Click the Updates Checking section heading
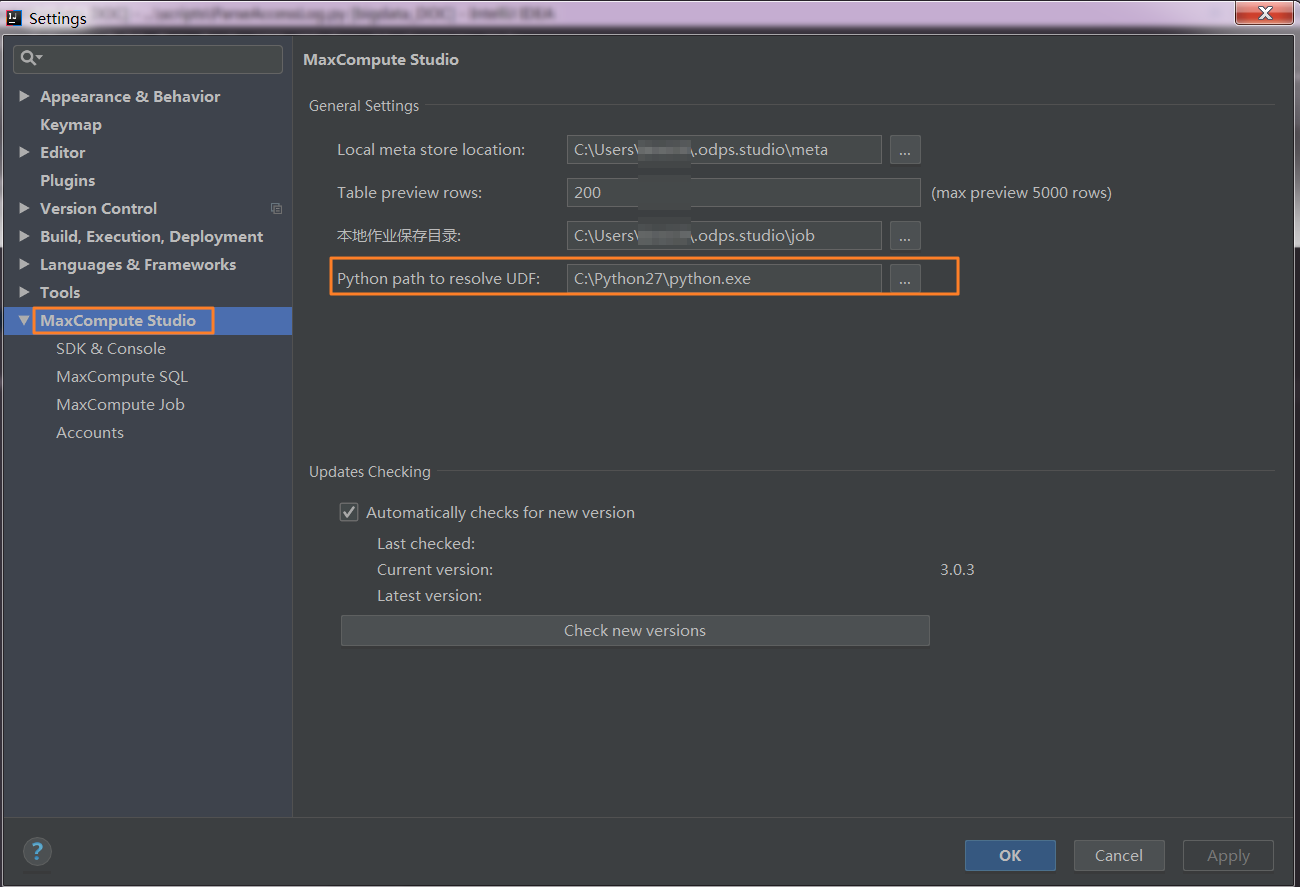1300x887 pixels. pos(370,472)
